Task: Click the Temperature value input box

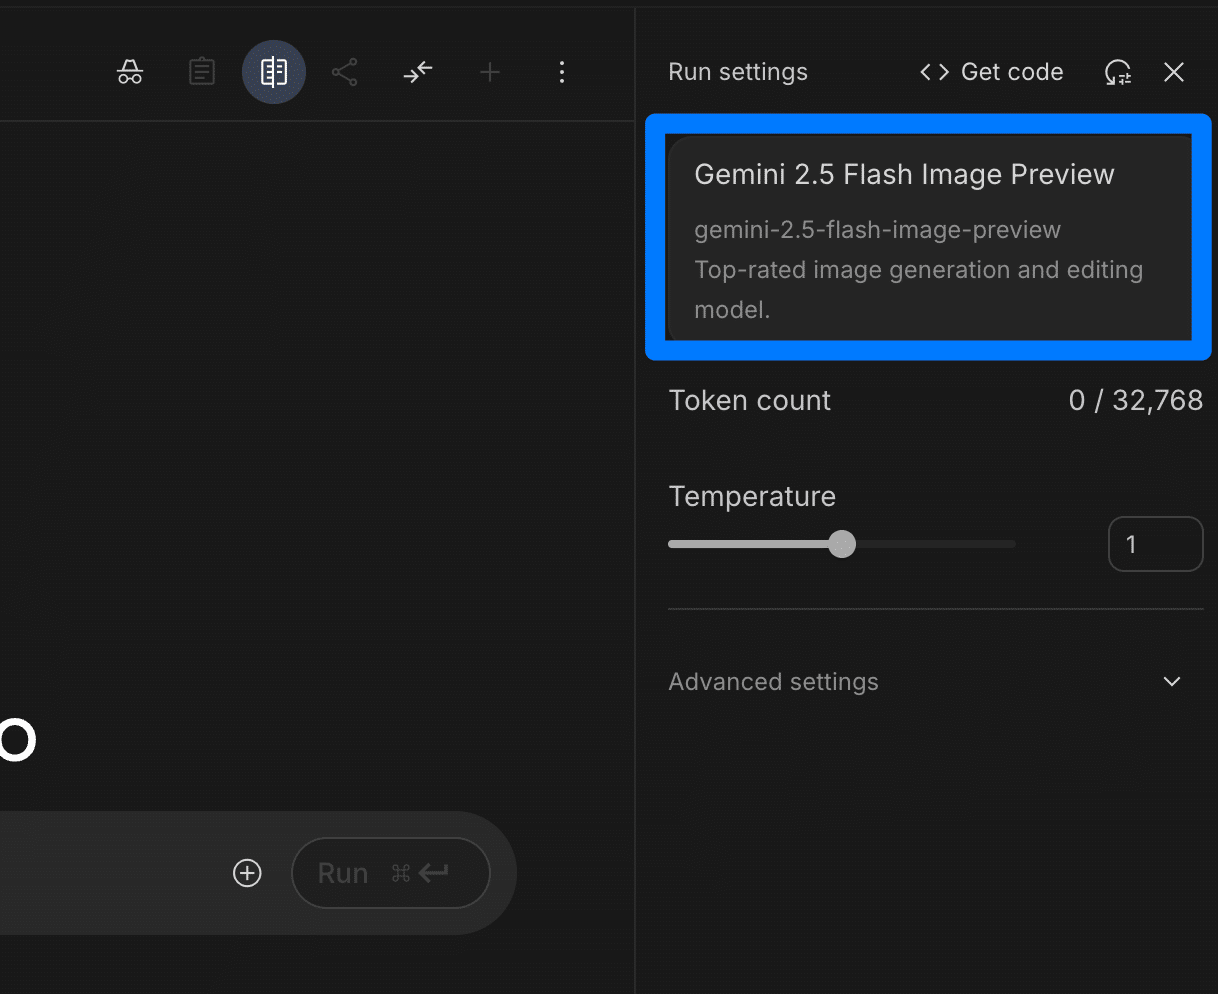Action: point(1155,544)
